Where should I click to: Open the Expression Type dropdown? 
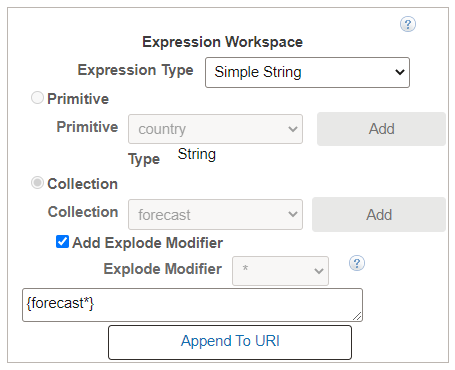307,72
